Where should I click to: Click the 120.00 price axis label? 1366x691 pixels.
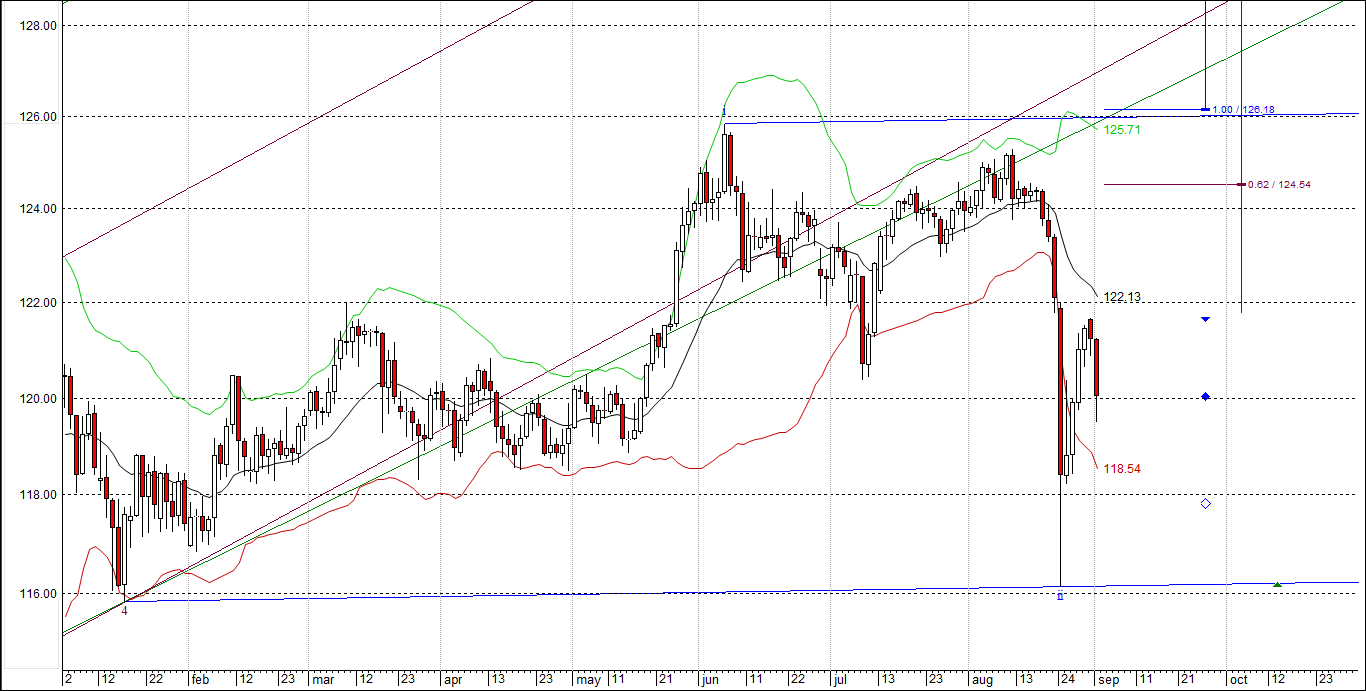click(37, 398)
